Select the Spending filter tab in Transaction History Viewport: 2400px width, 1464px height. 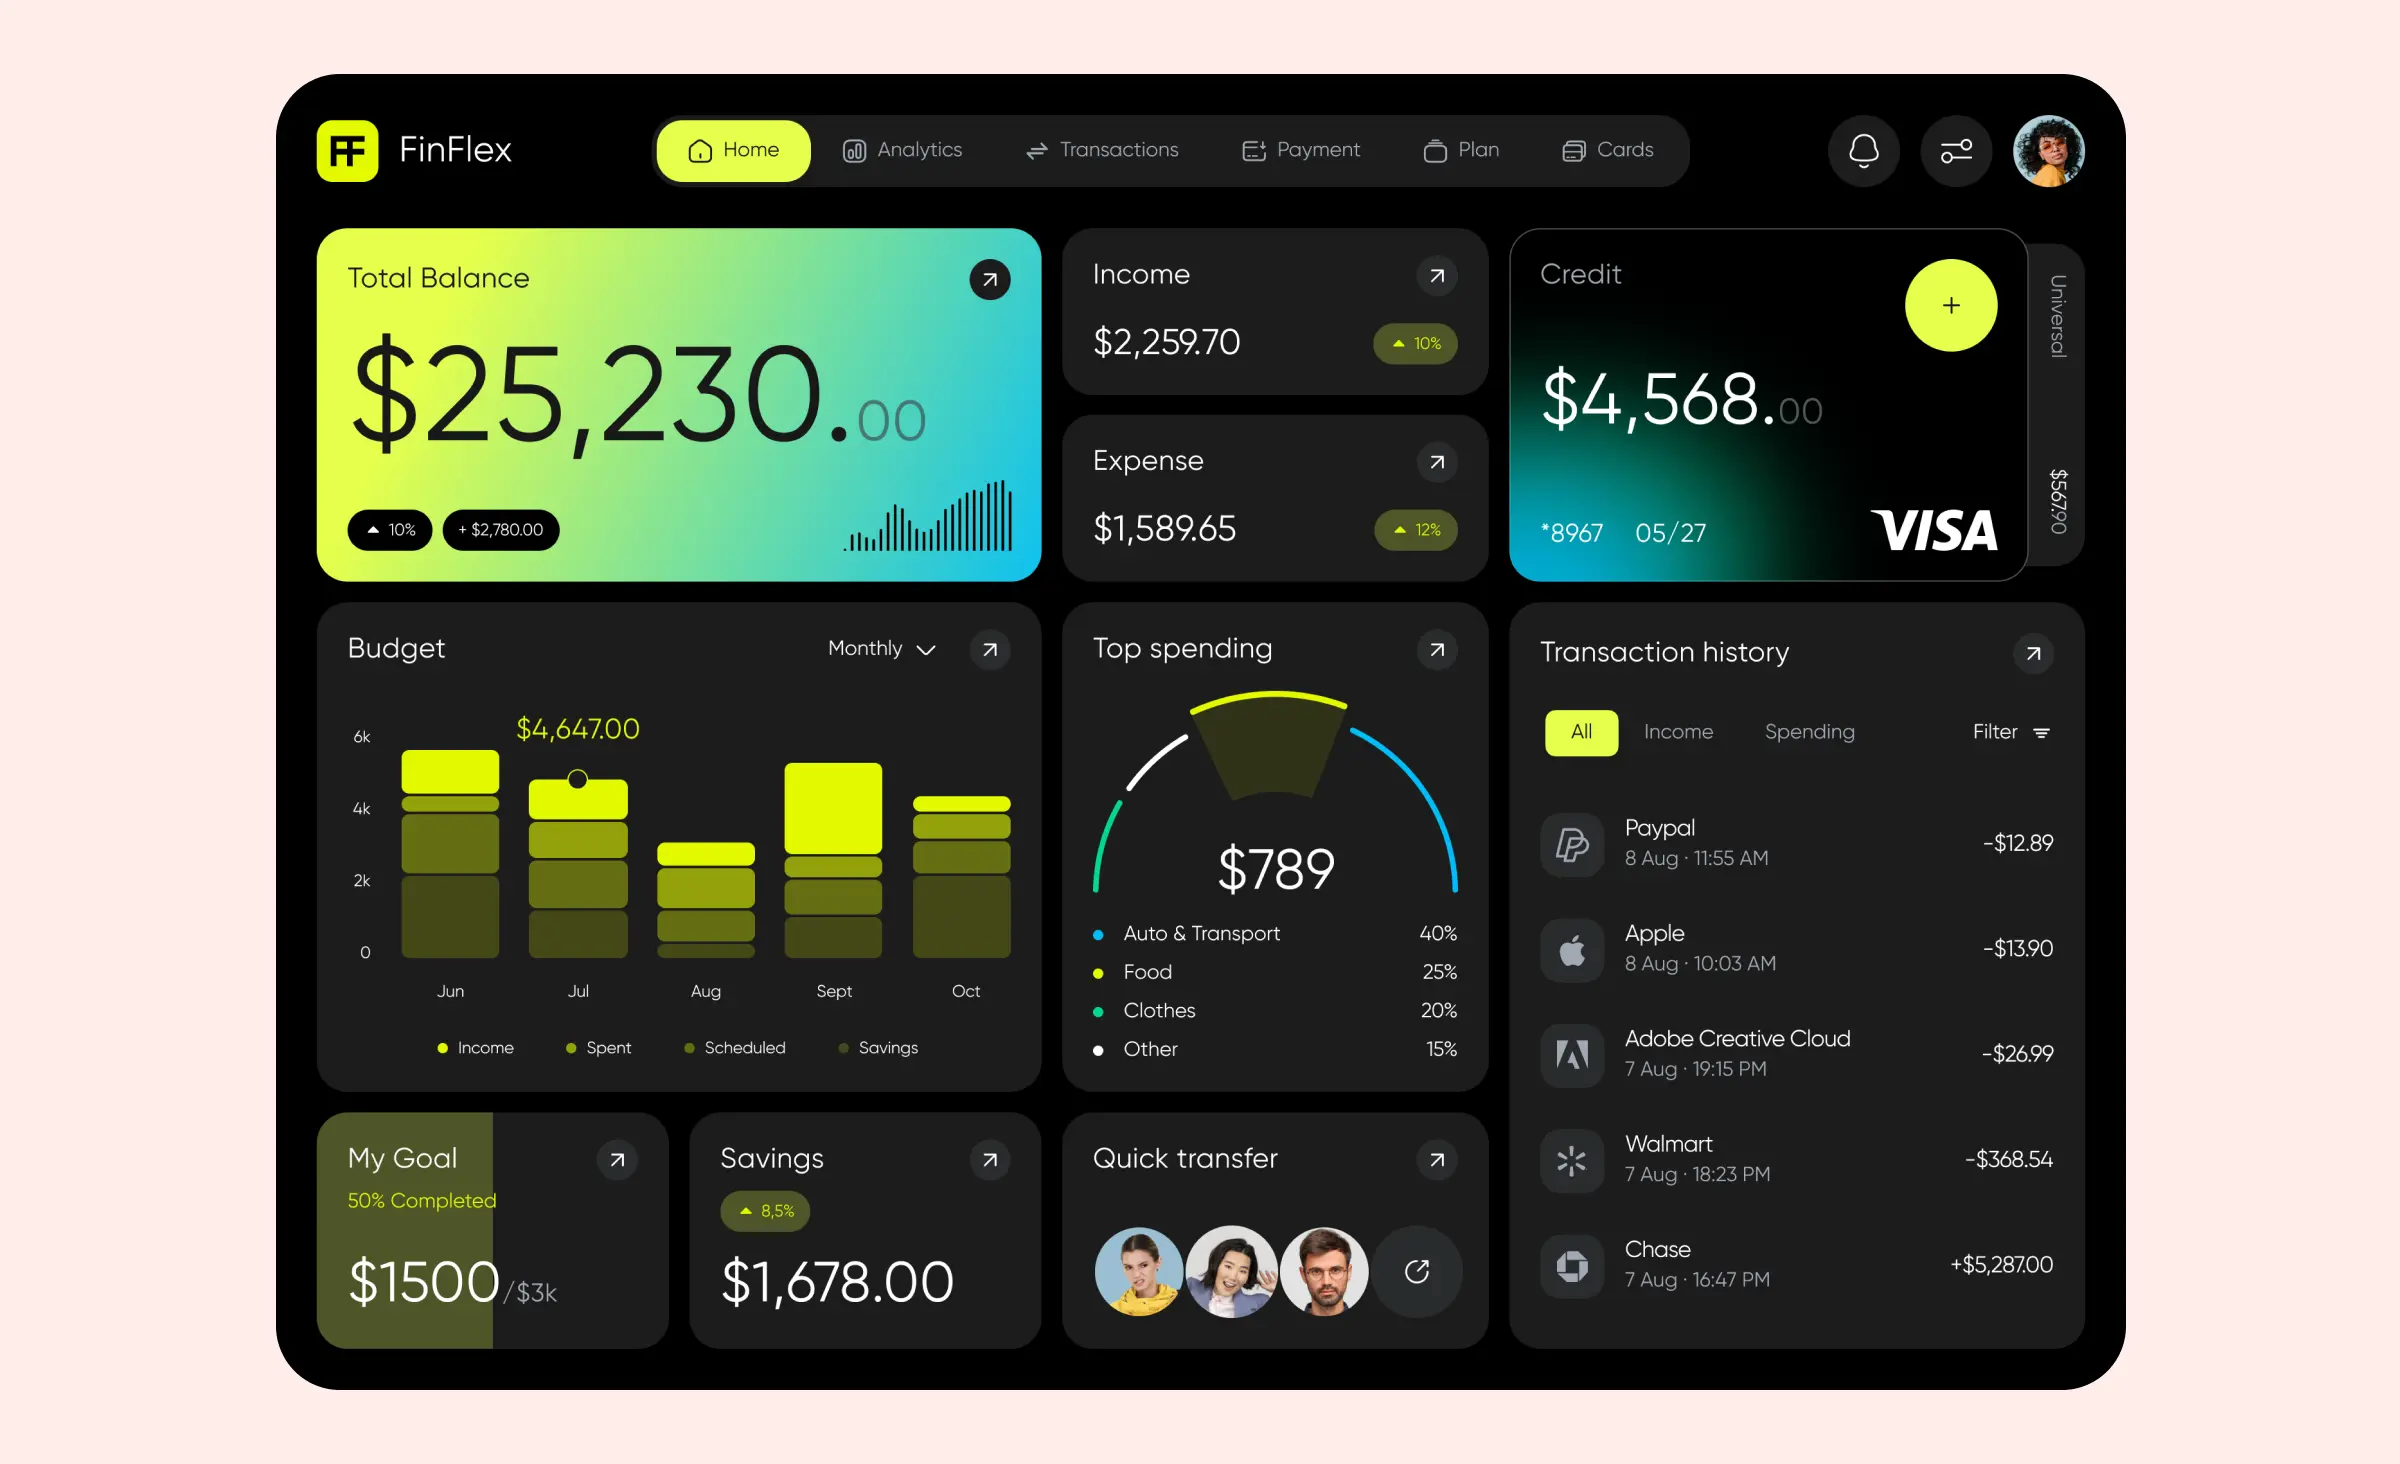pos(1809,732)
